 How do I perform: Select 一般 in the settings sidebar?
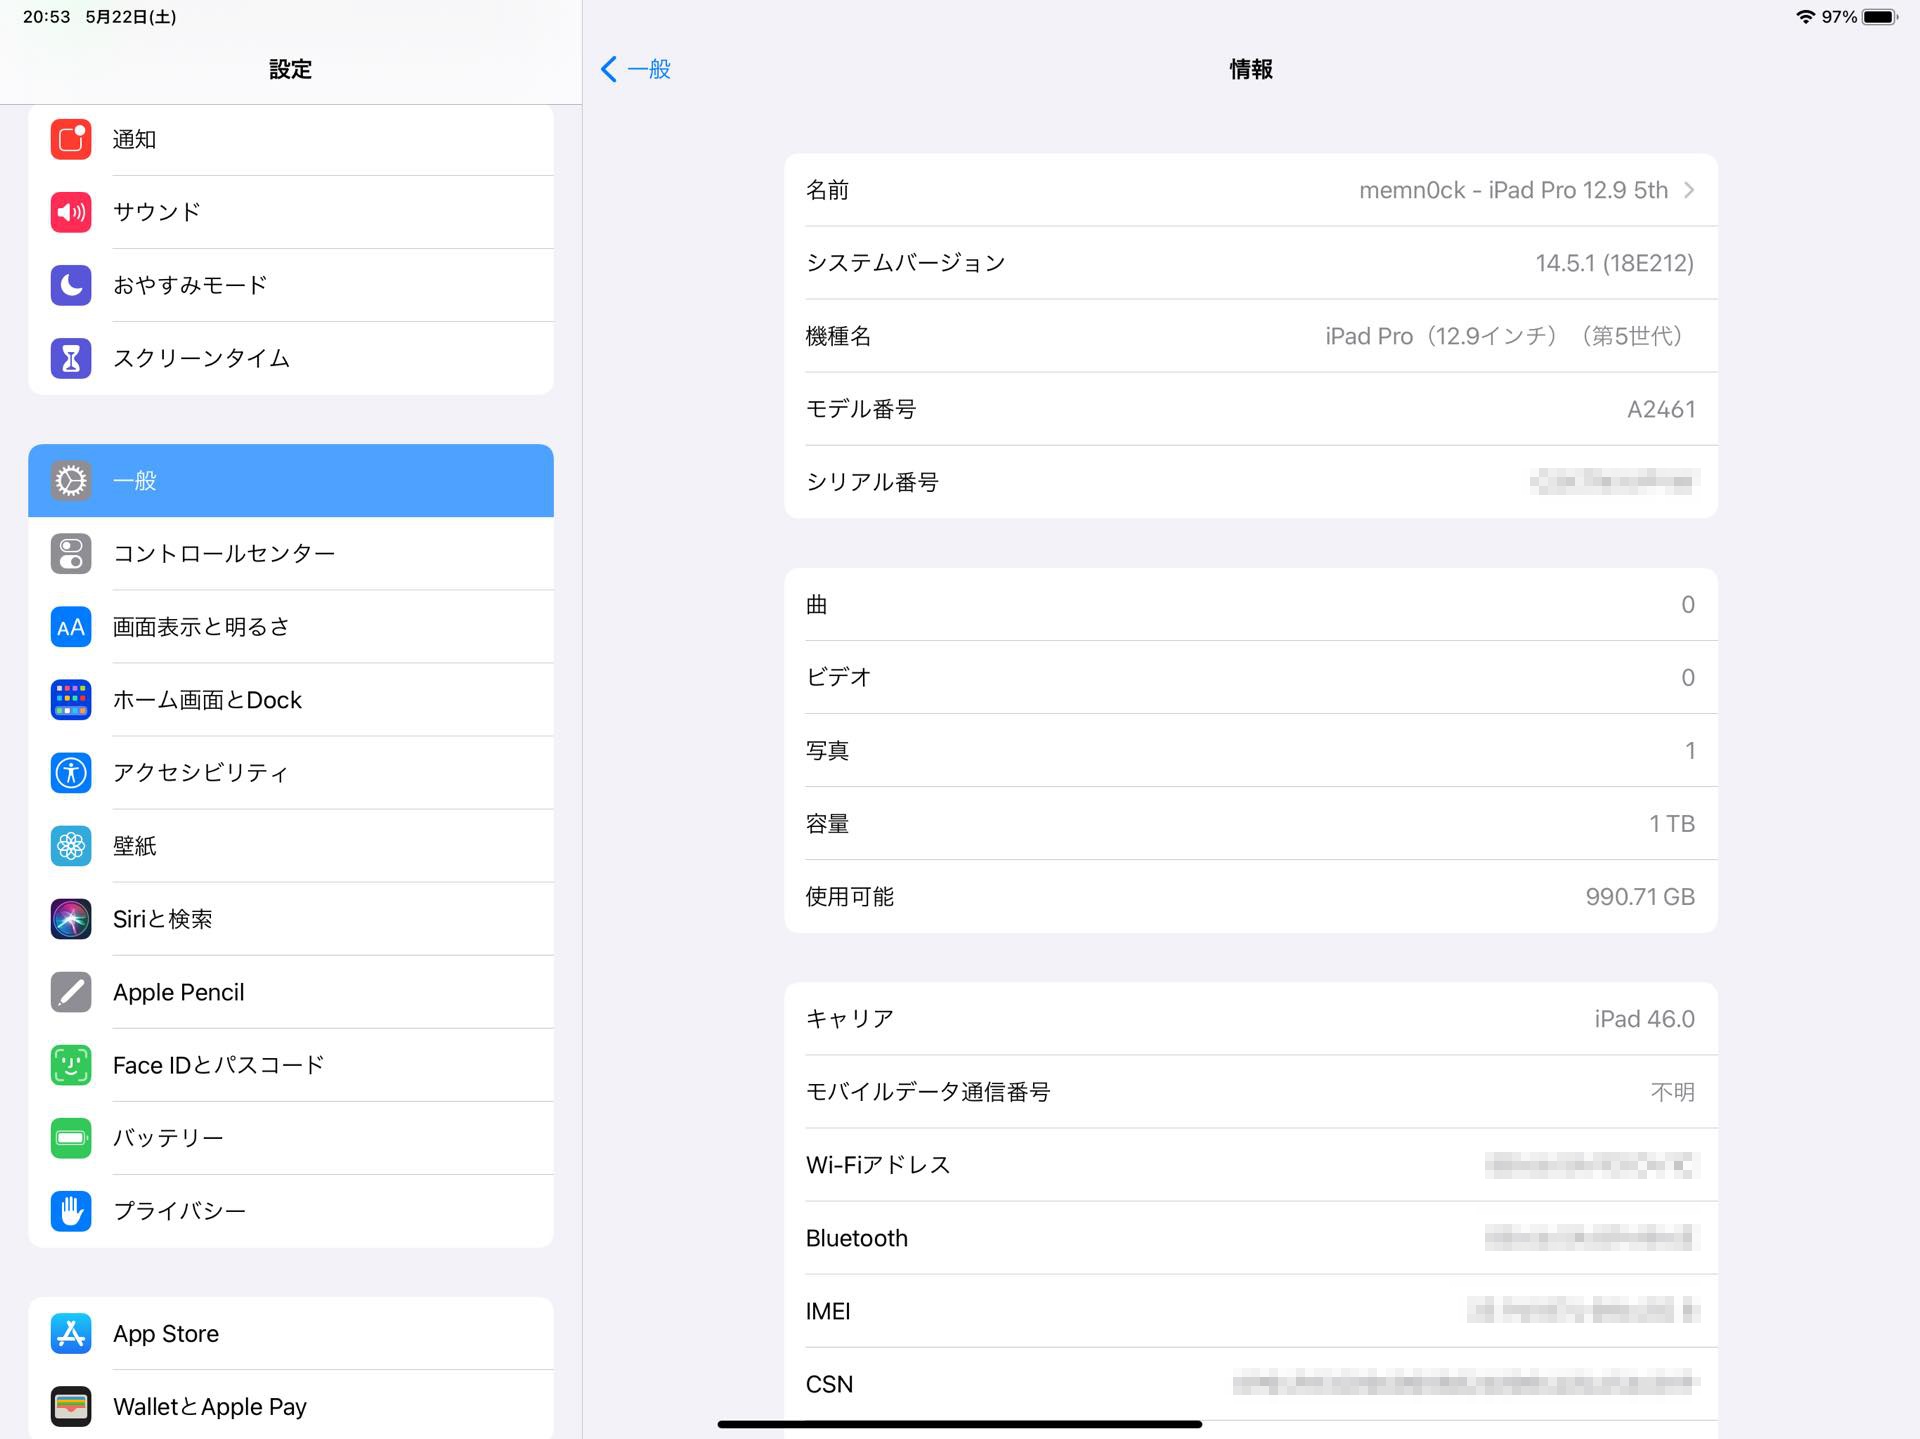291,480
